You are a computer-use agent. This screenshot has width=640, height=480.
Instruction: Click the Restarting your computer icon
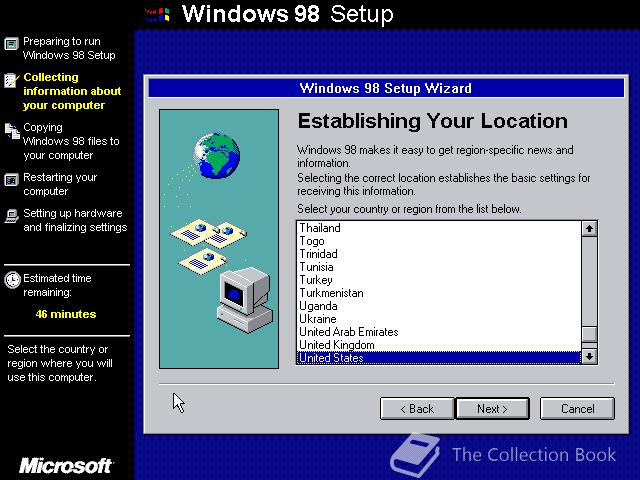click(11, 180)
